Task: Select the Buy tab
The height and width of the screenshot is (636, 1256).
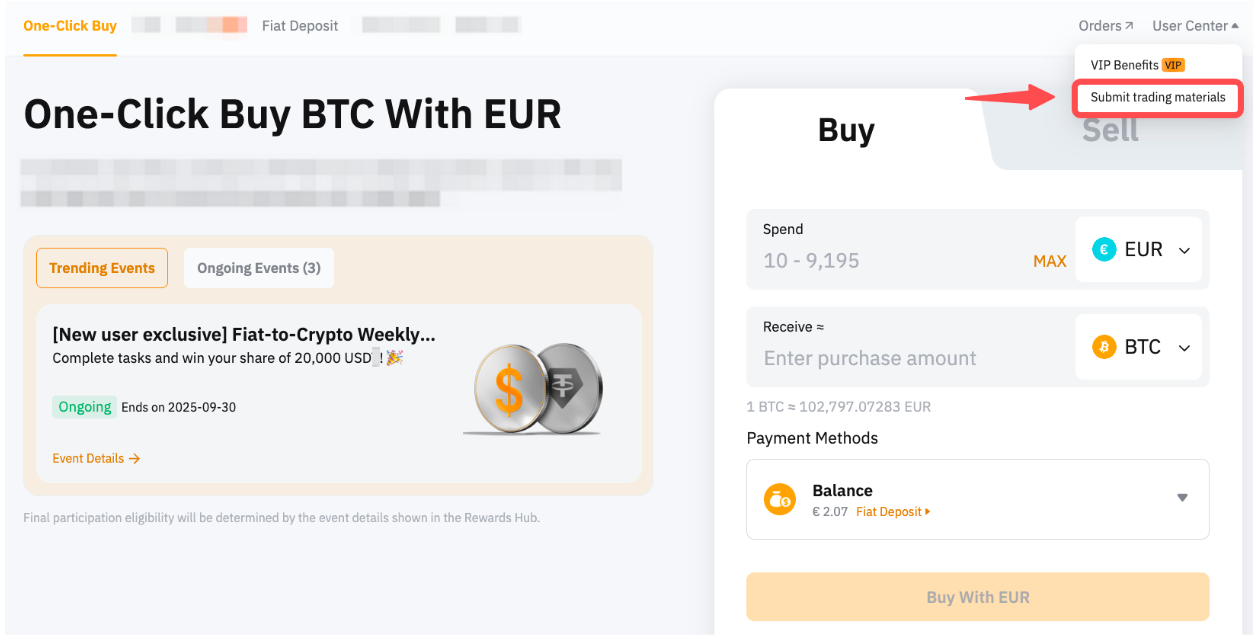Action: [846, 130]
